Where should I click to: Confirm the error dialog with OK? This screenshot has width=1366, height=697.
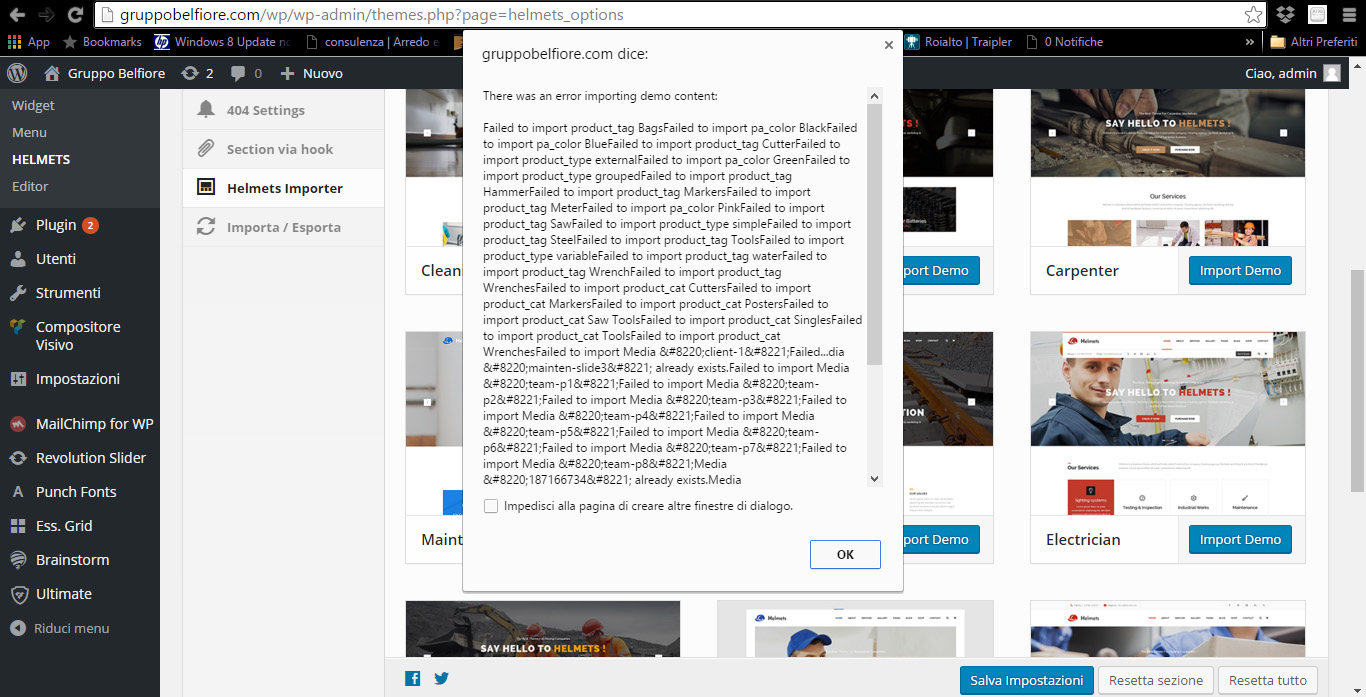[845, 554]
